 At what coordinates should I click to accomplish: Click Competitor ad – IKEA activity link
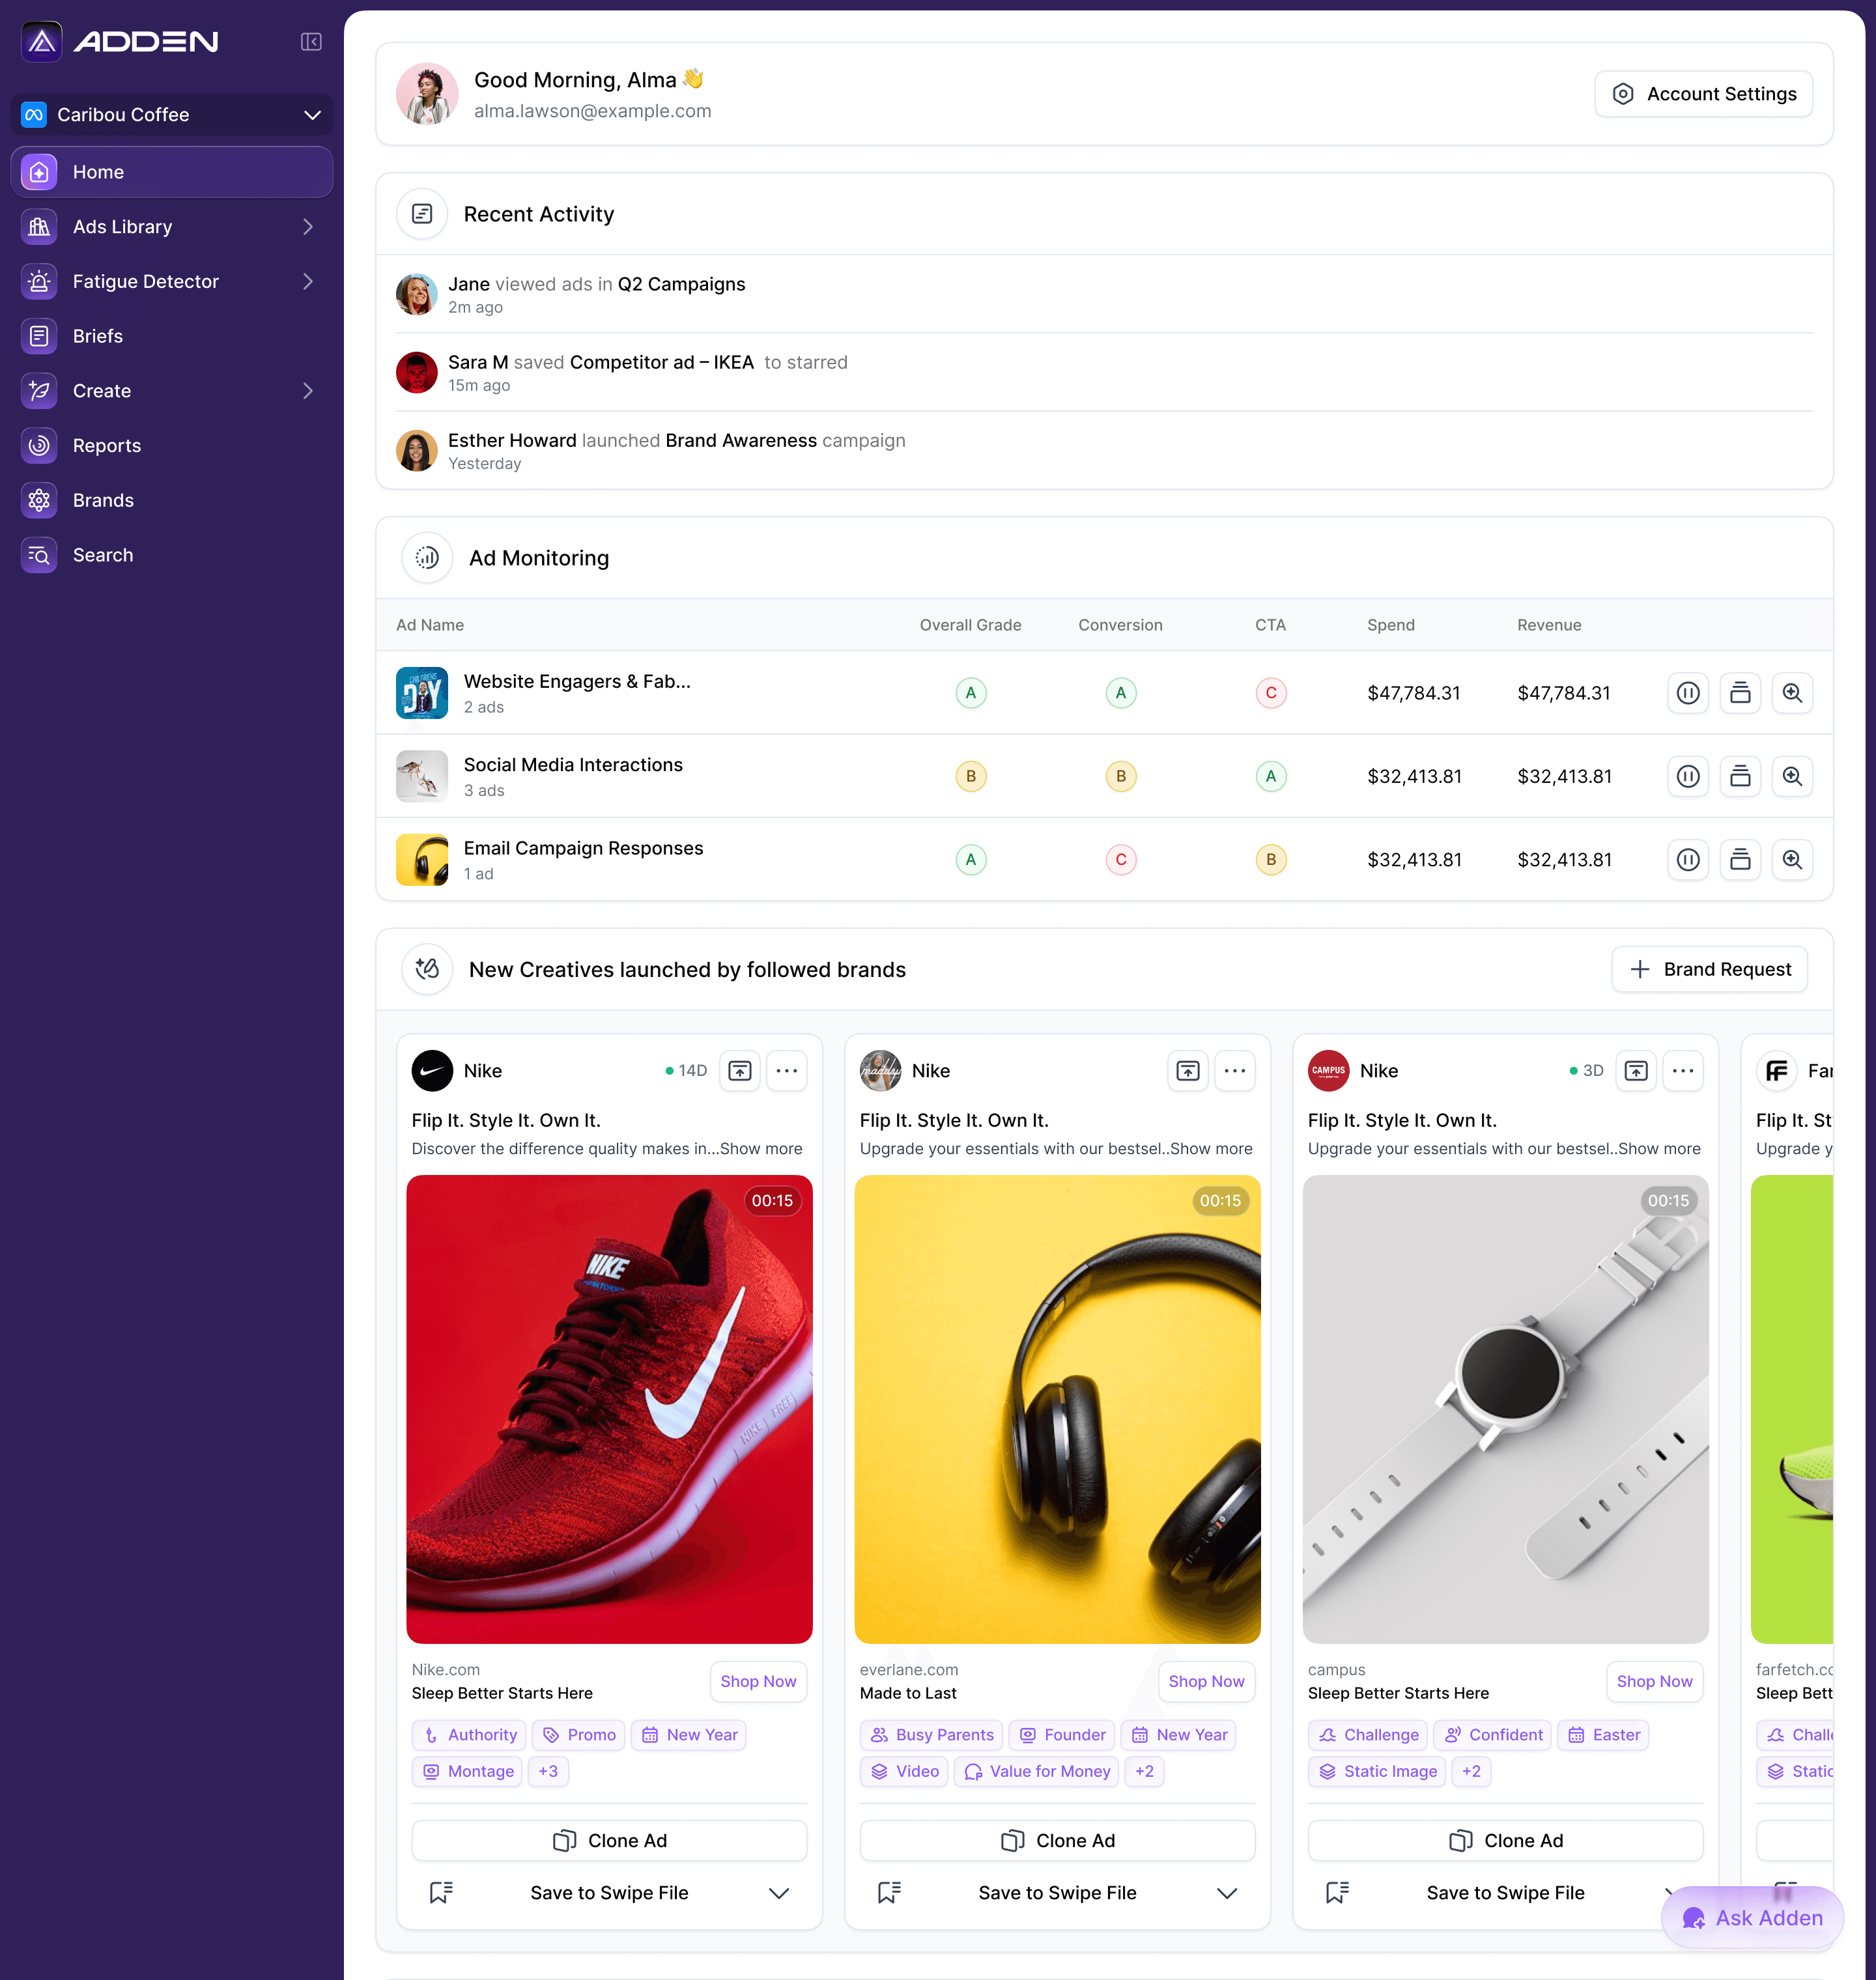(x=661, y=362)
